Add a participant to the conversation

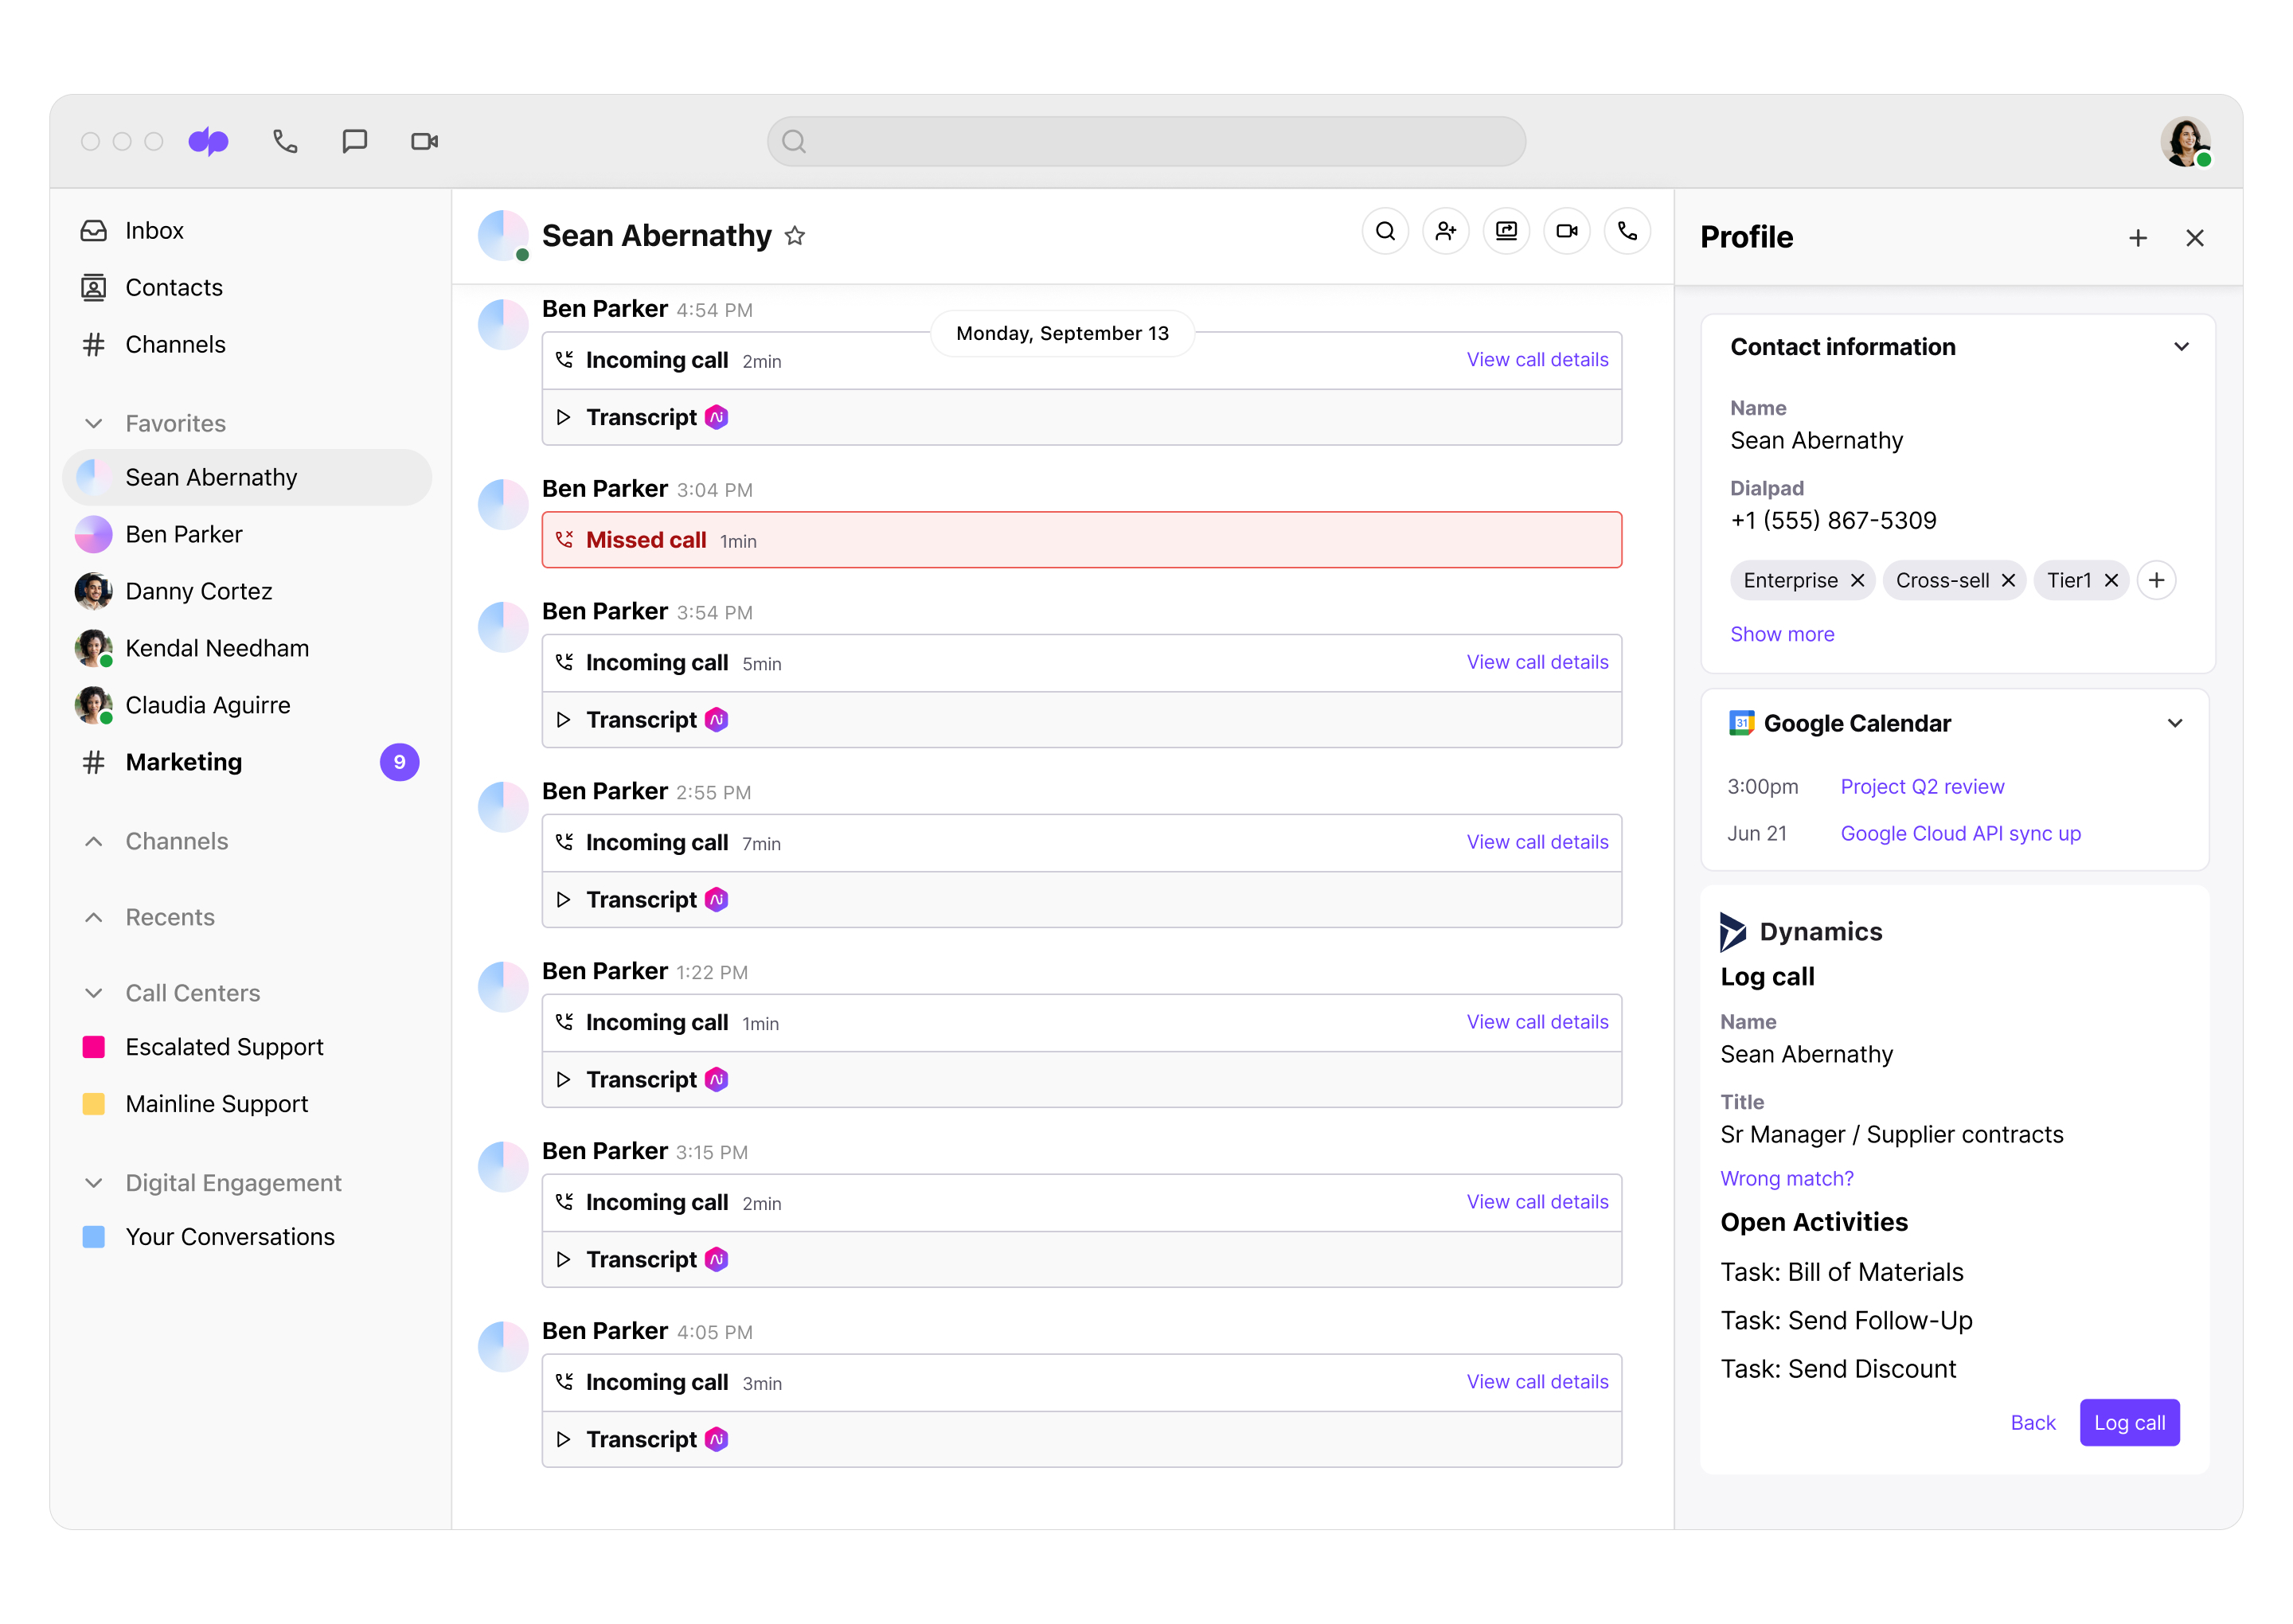(1446, 231)
